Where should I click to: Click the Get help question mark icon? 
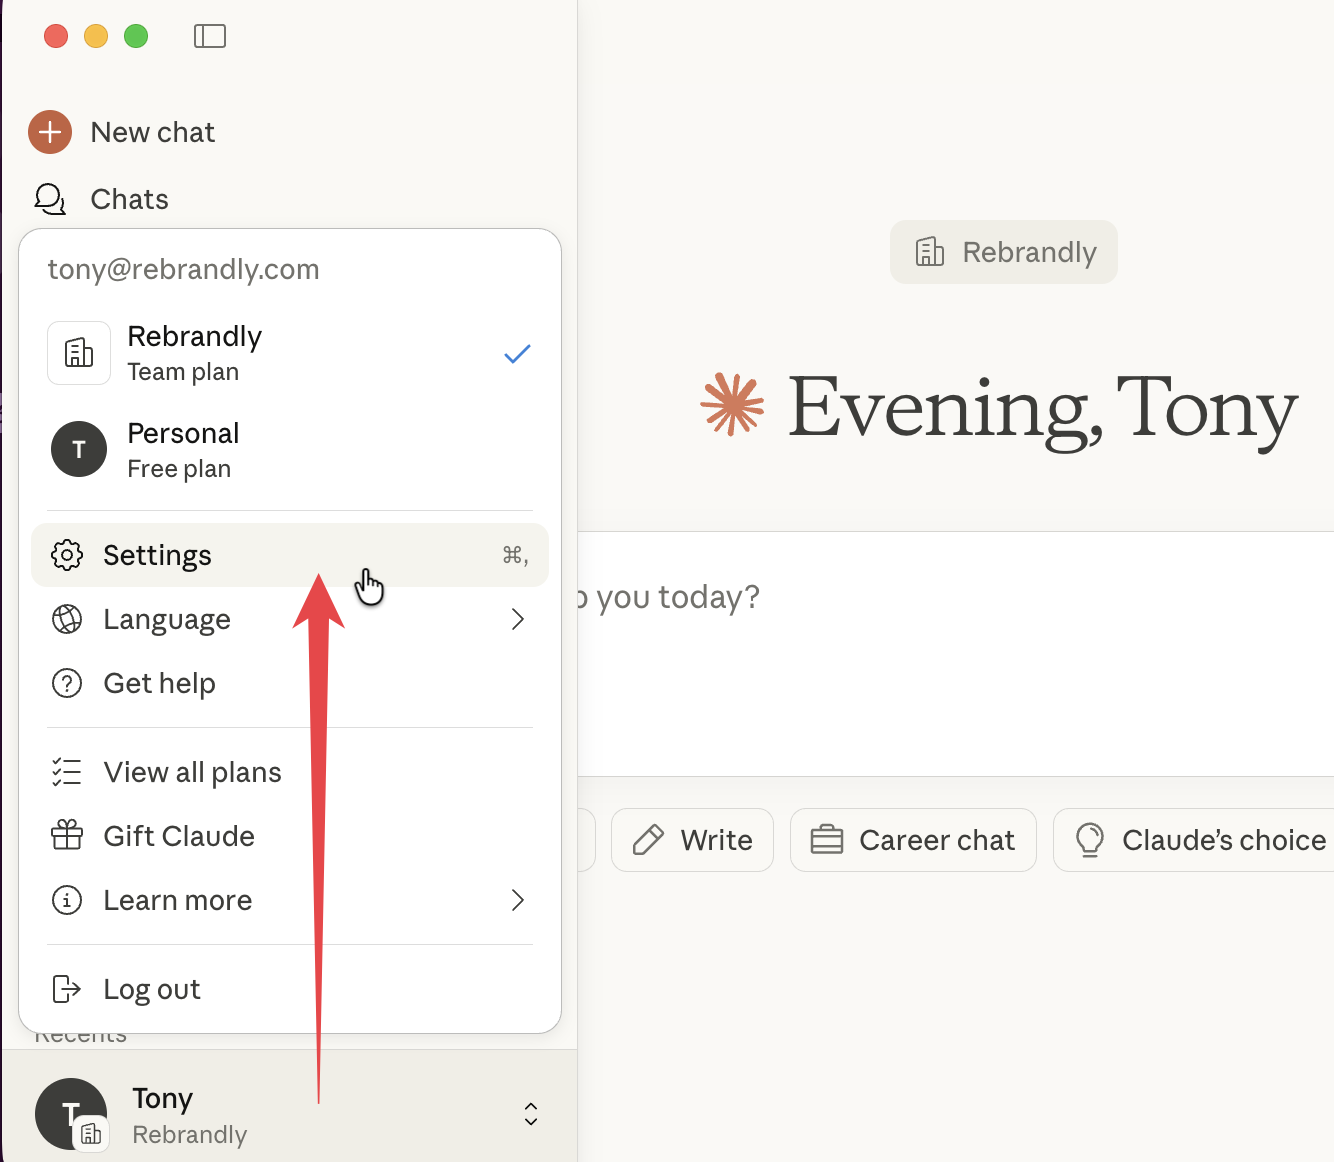(67, 683)
